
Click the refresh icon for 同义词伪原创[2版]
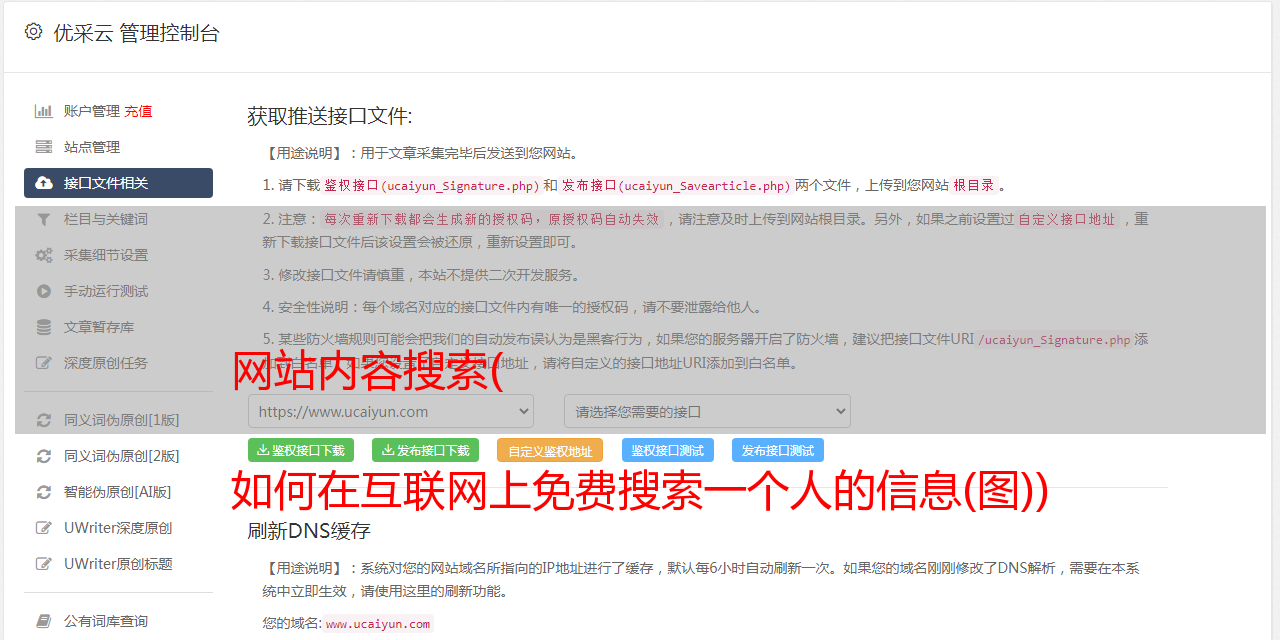pyautogui.click(x=44, y=456)
